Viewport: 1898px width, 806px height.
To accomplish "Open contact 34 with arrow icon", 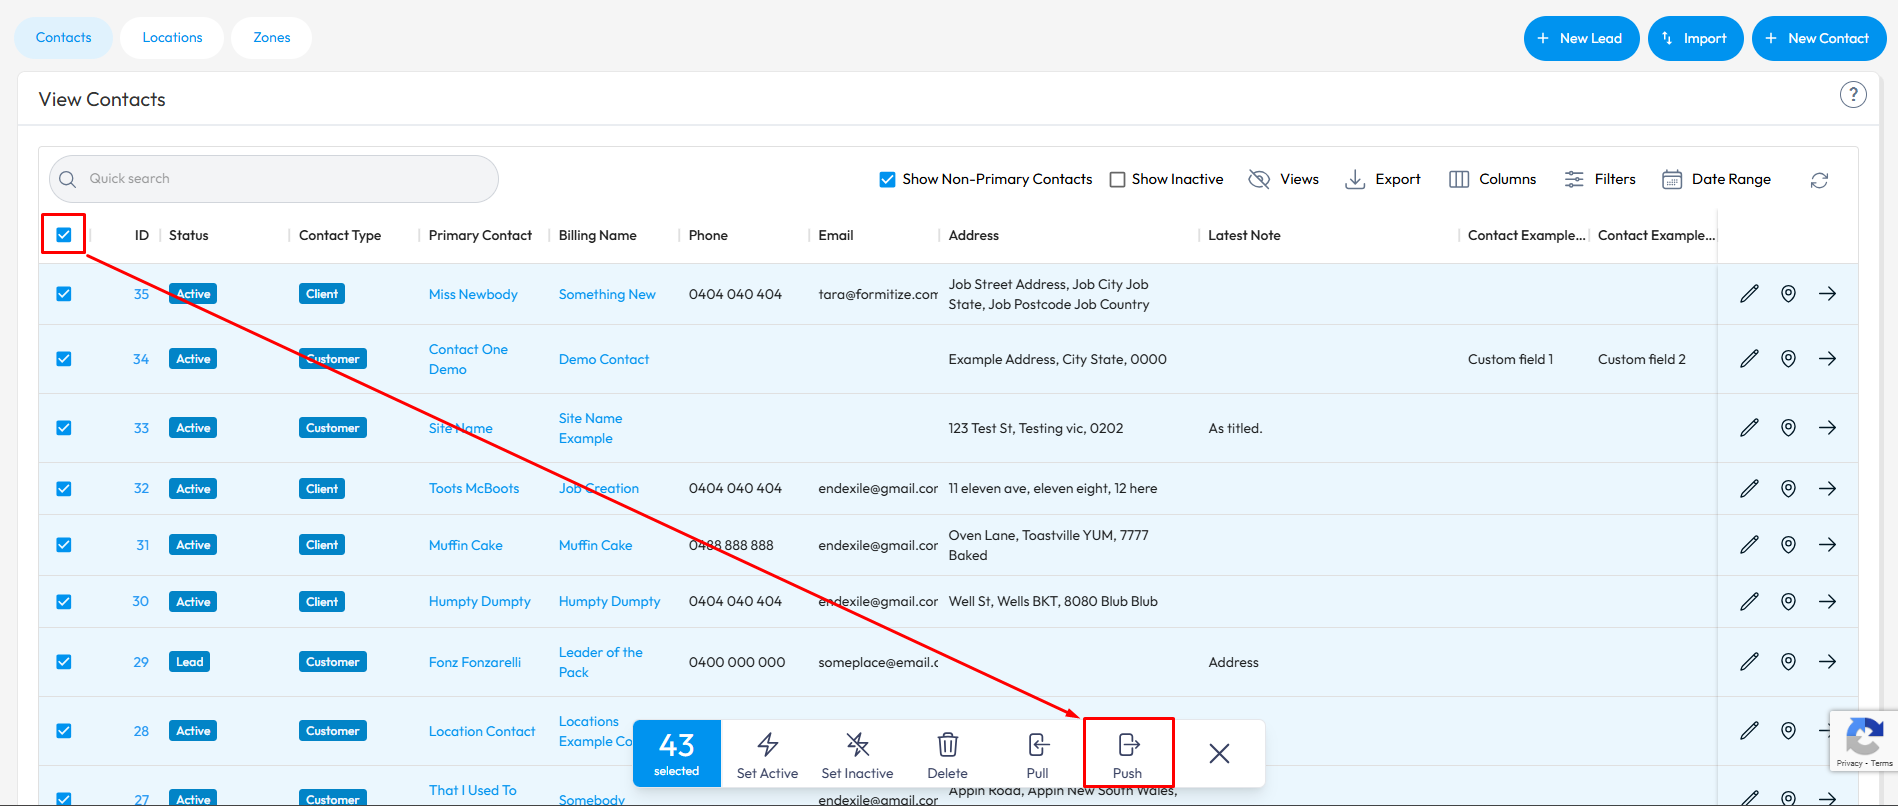I will (x=1827, y=359).
